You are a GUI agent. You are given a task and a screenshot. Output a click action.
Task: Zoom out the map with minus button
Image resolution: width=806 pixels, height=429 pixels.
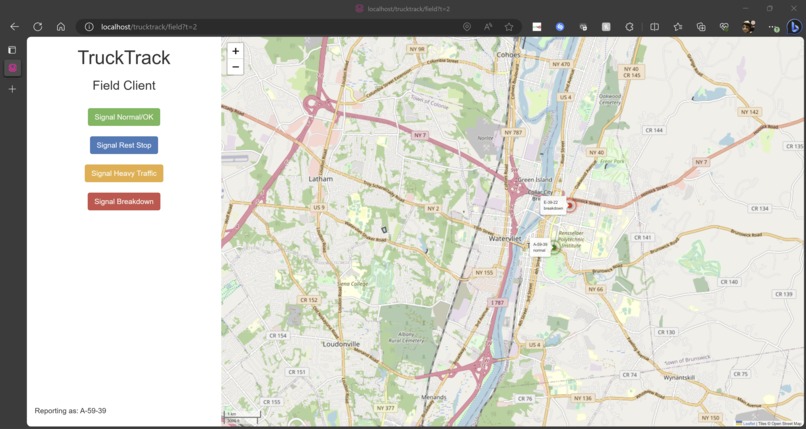[235, 67]
